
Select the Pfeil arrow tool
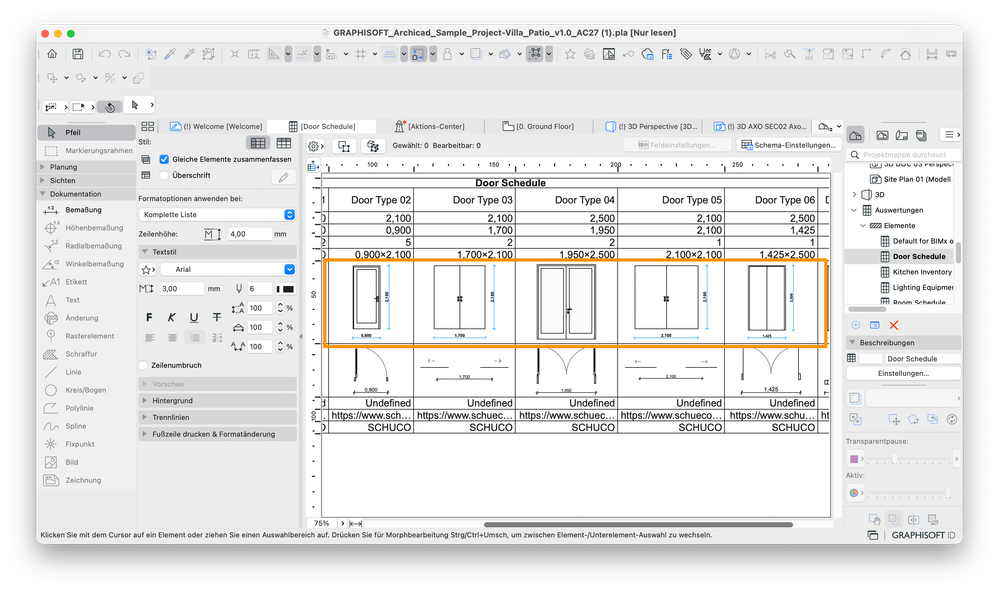click(86, 133)
